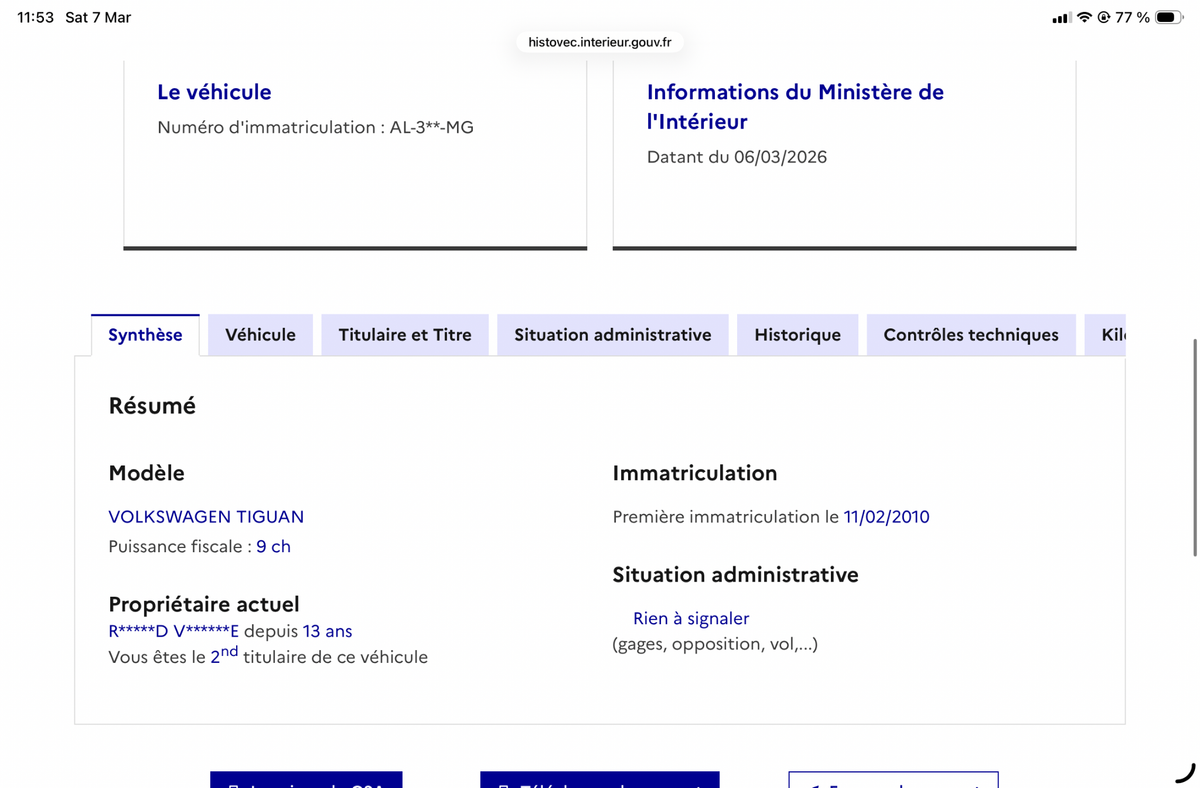Click the "Propriétaire actuel" heading
This screenshot has height=788, width=1200.
pos(204,604)
